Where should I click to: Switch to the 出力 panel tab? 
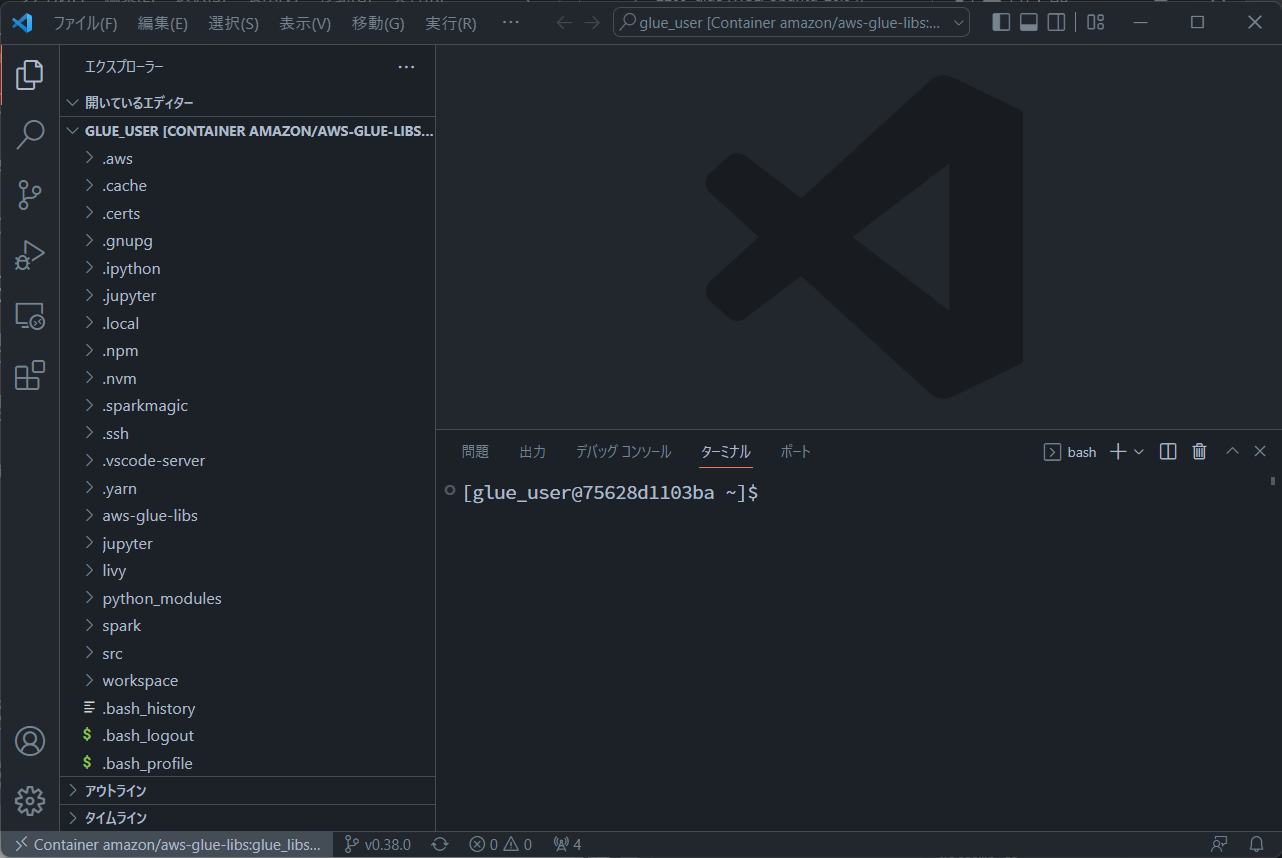(x=532, y=452)
